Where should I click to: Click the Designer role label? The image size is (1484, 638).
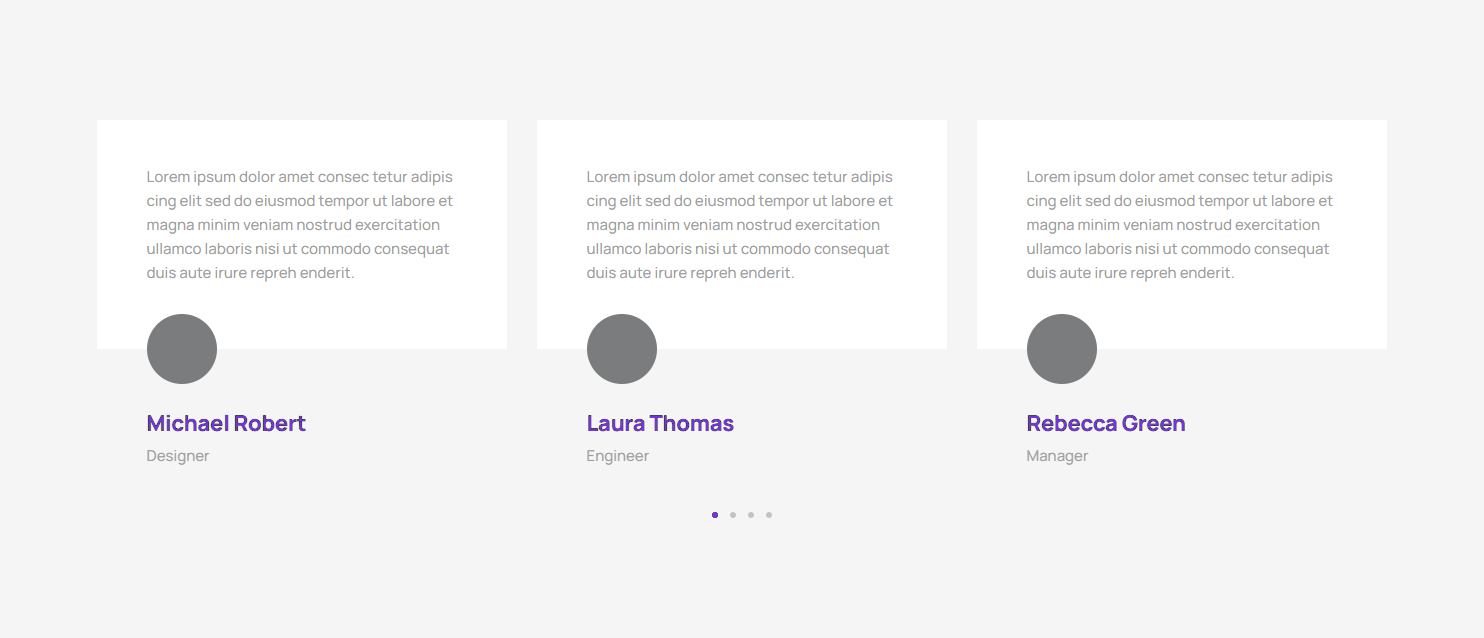pos(178,456)
